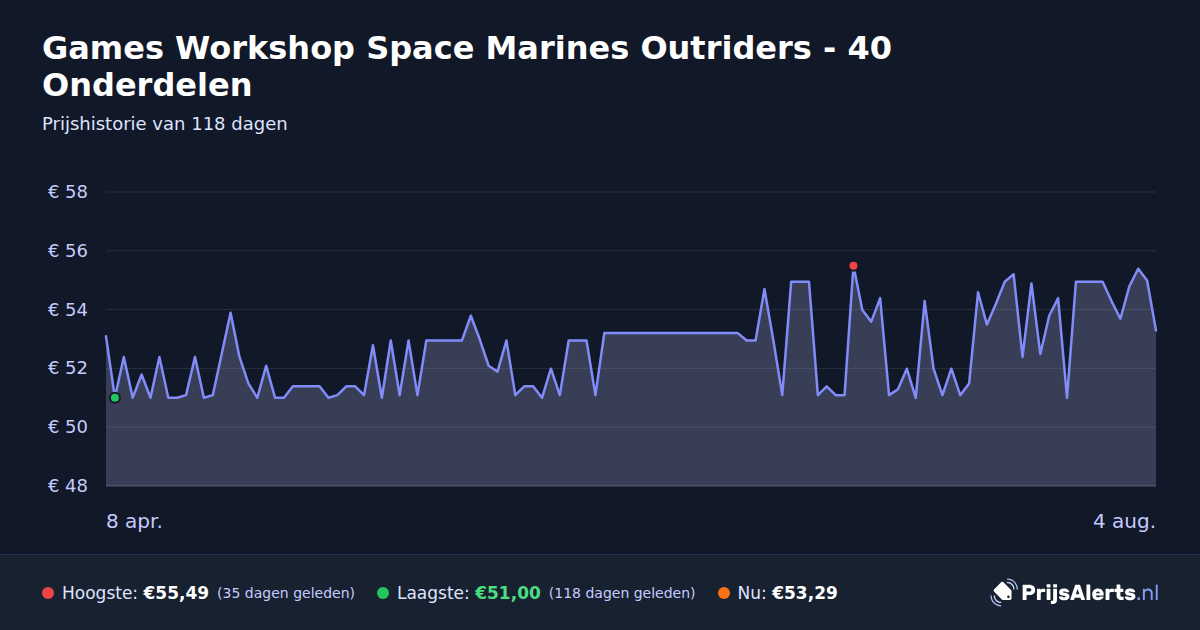1200x630 pixels.
Task: Click the chart title Games Workshop Space Marines
Action: tap(467, 66)
